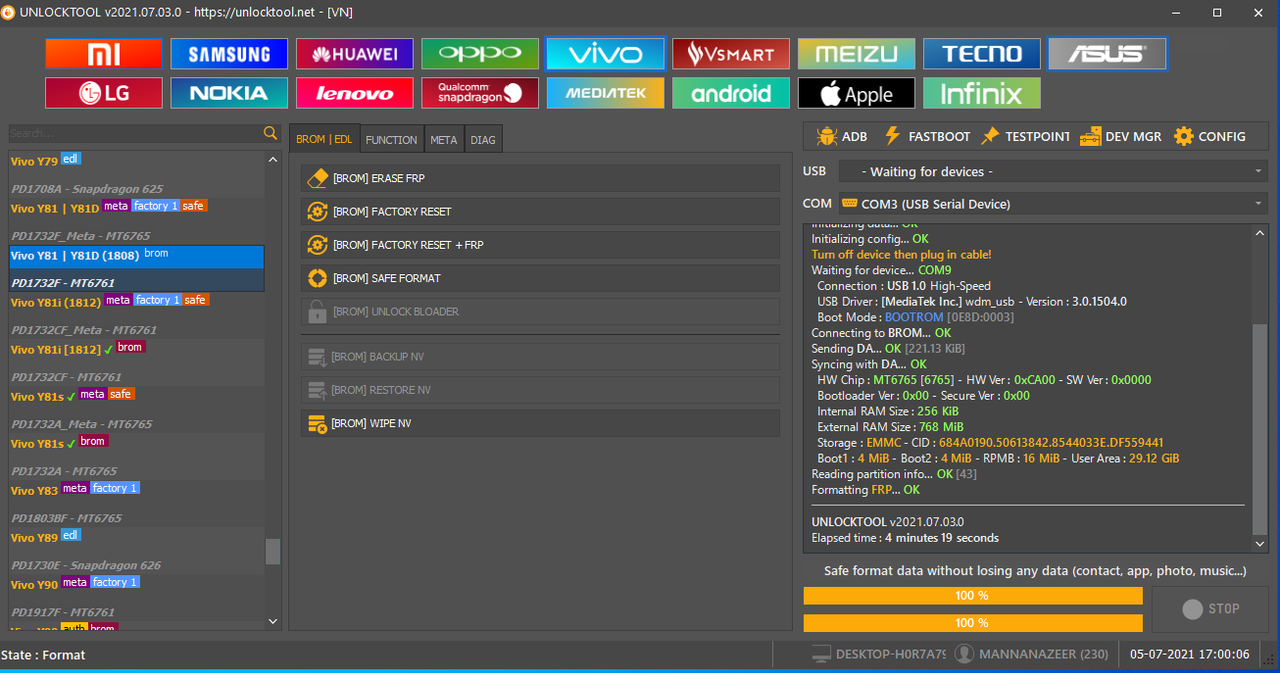Image resolution: width=1280 pixels, height=673 pixels.
Task: Choose the Apple tile
Action: (856, 93)
